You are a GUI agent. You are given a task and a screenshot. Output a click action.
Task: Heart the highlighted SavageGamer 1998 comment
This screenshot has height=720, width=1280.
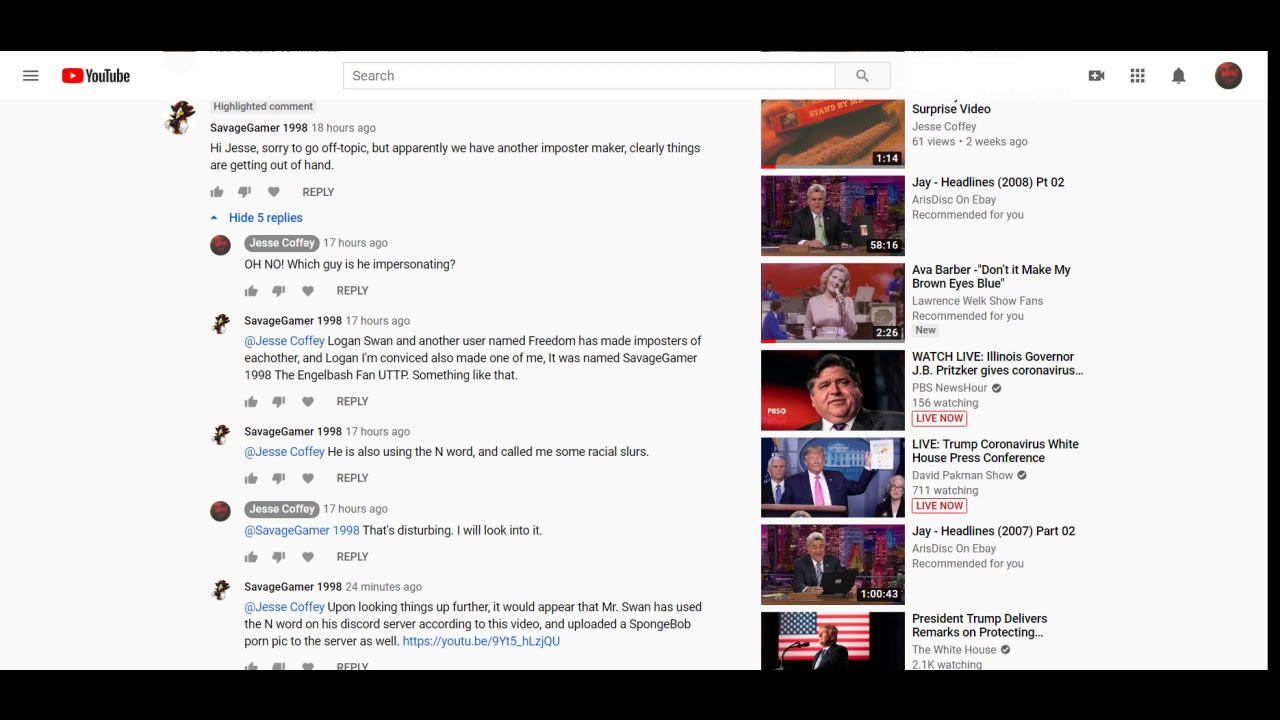273,192
